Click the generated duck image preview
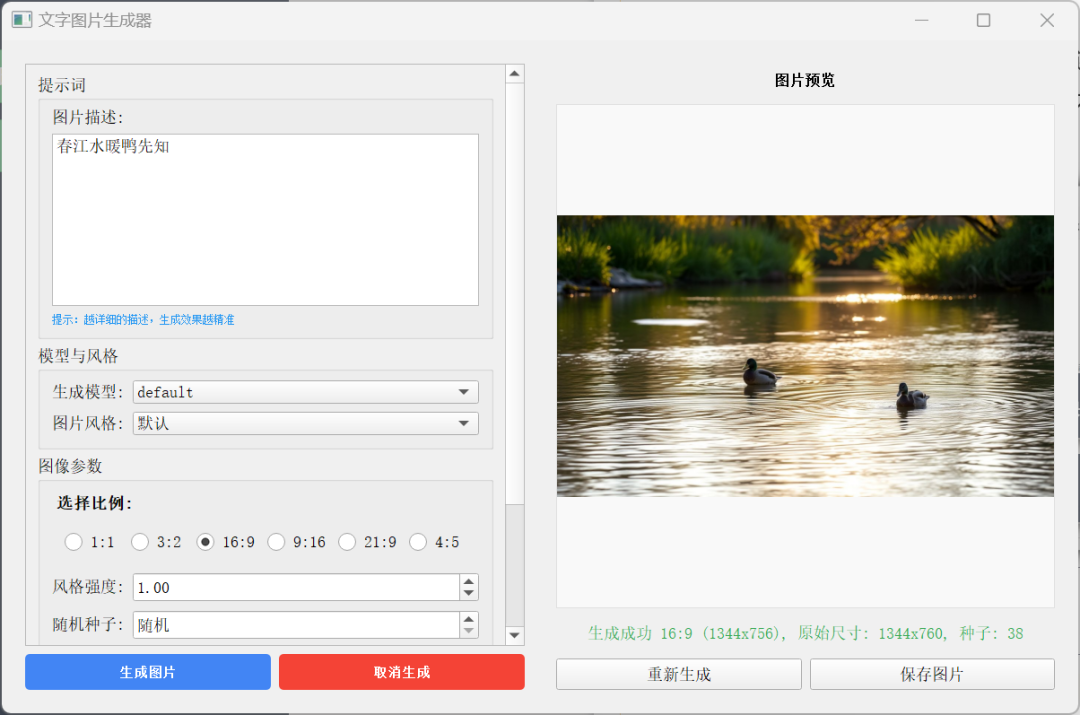The width and height of the screenshot is (1080, 715). (x=805, y=356)
